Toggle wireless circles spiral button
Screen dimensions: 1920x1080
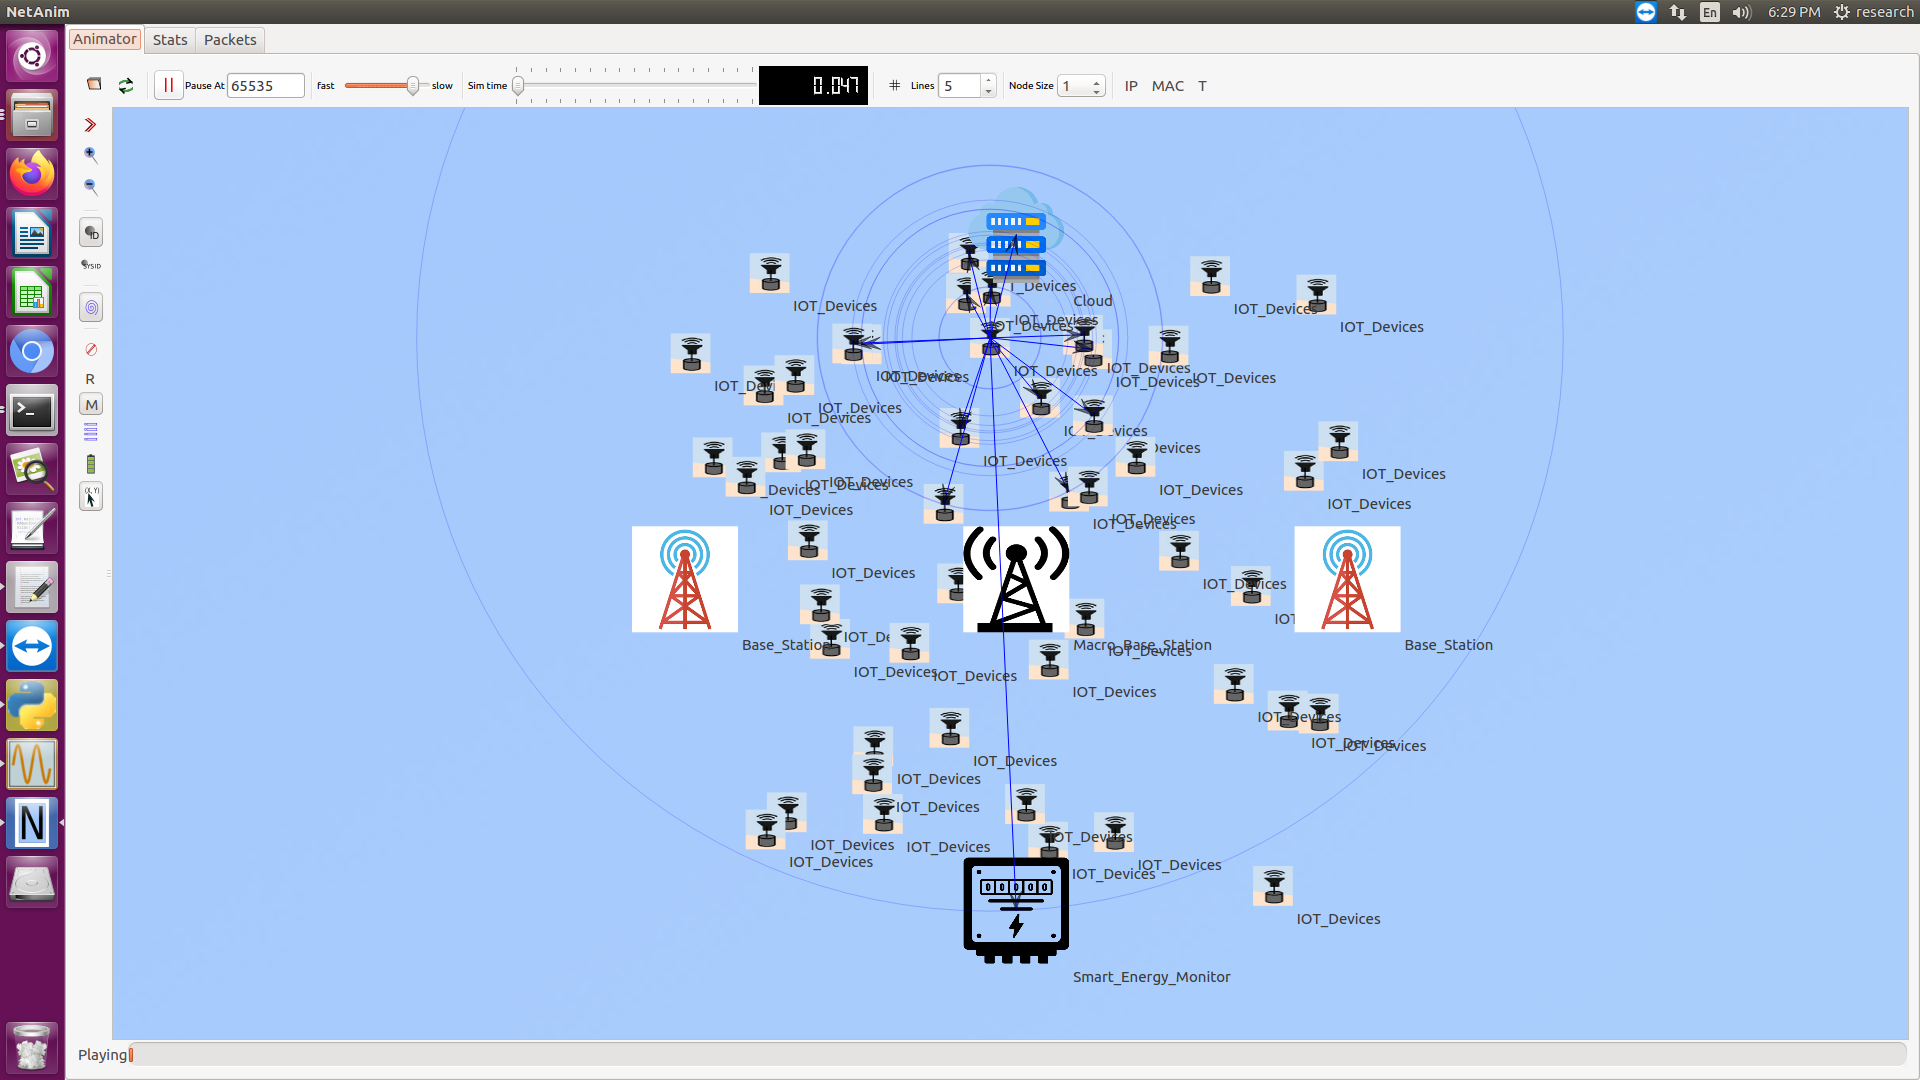point(91,308)
